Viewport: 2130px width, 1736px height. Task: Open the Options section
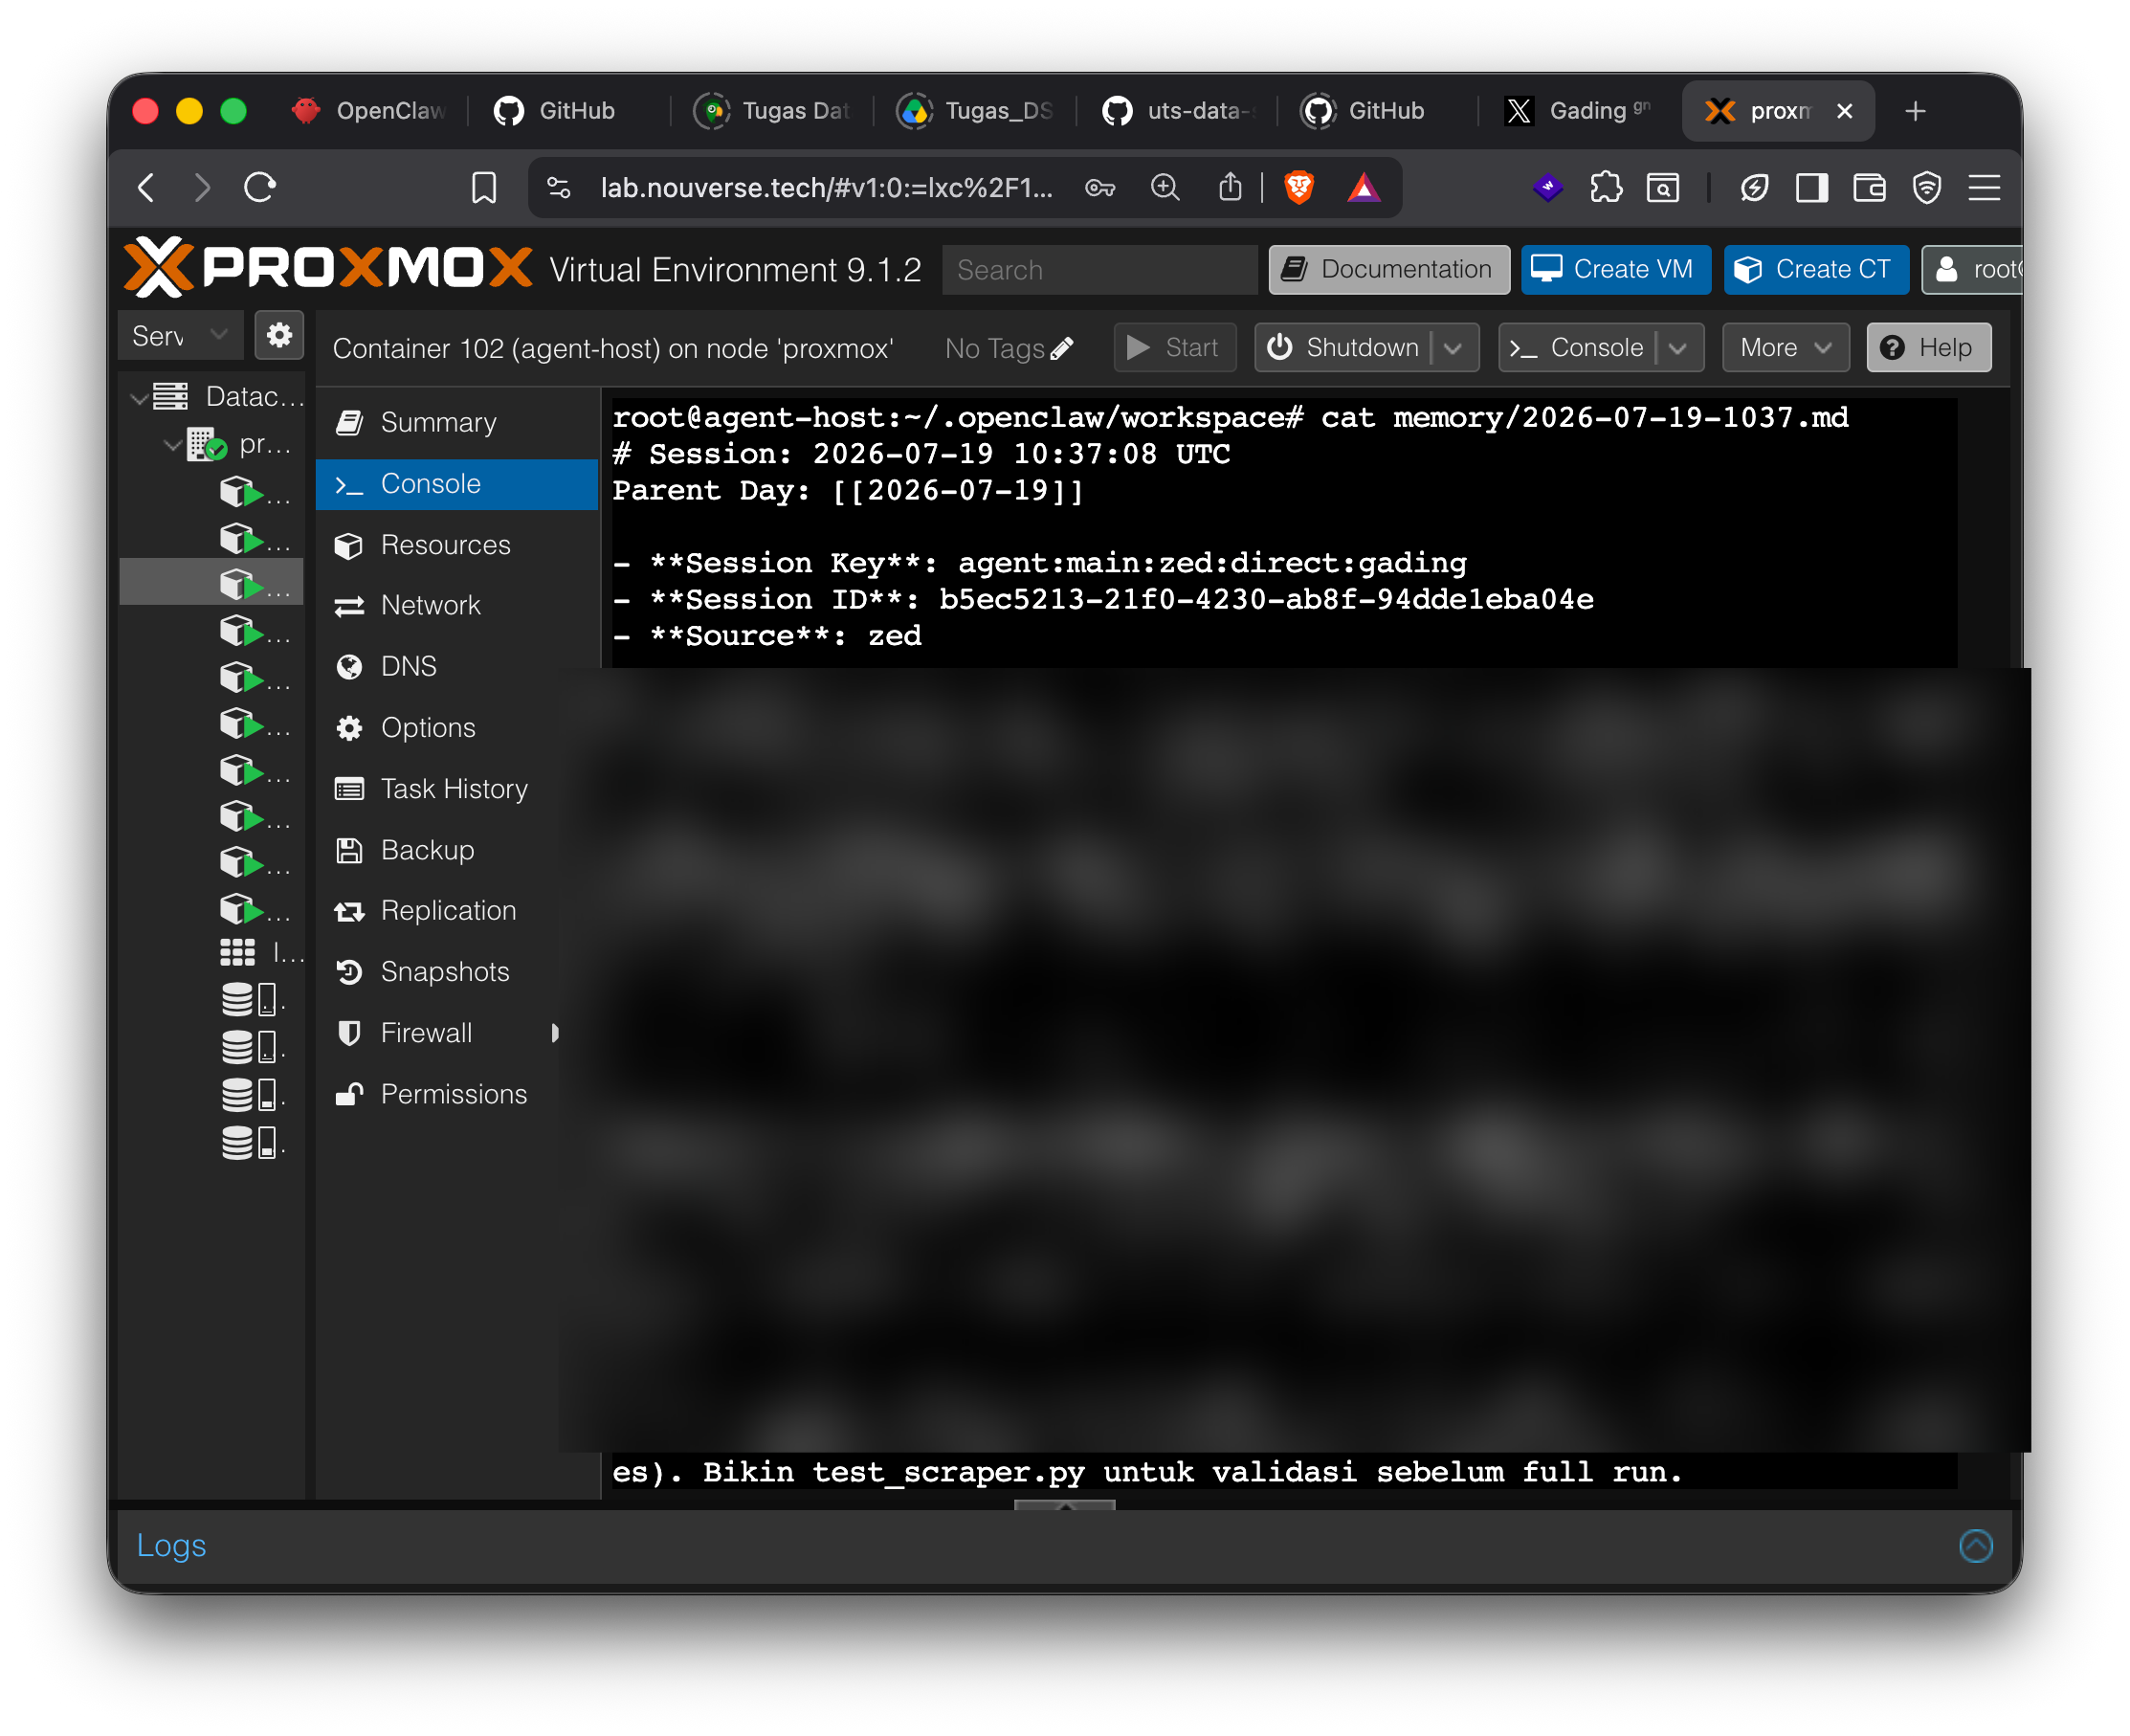tap(457, 728)
